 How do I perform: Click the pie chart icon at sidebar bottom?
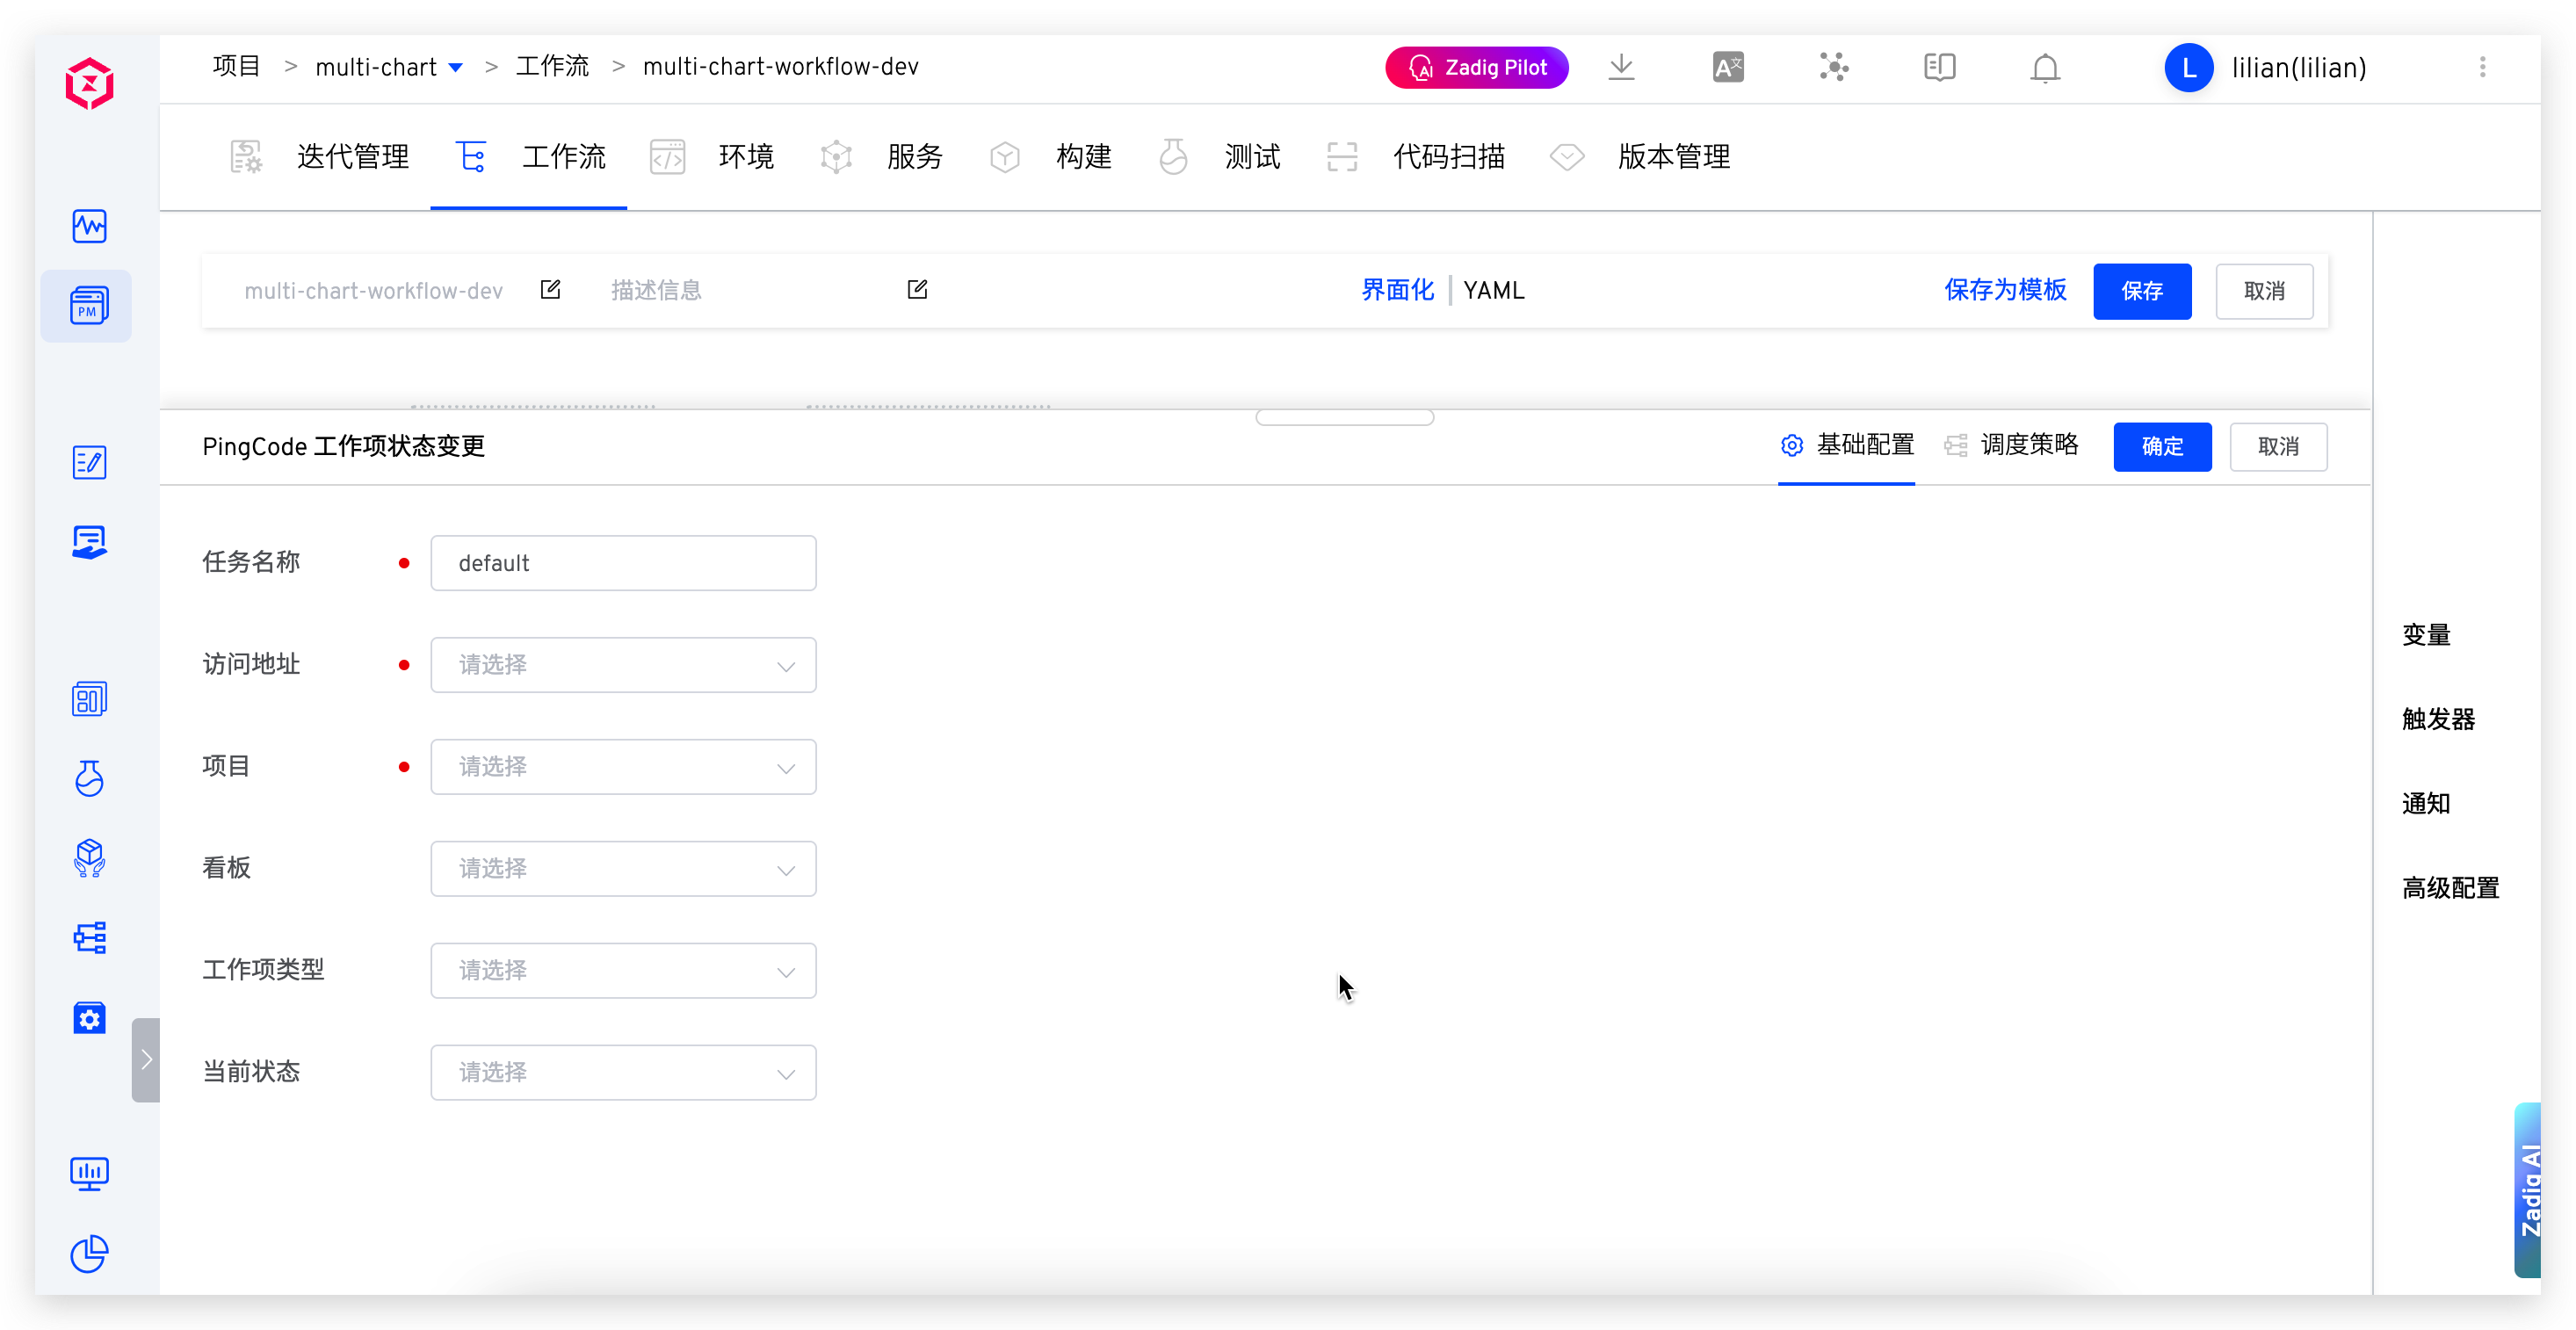coord(89,1255)
